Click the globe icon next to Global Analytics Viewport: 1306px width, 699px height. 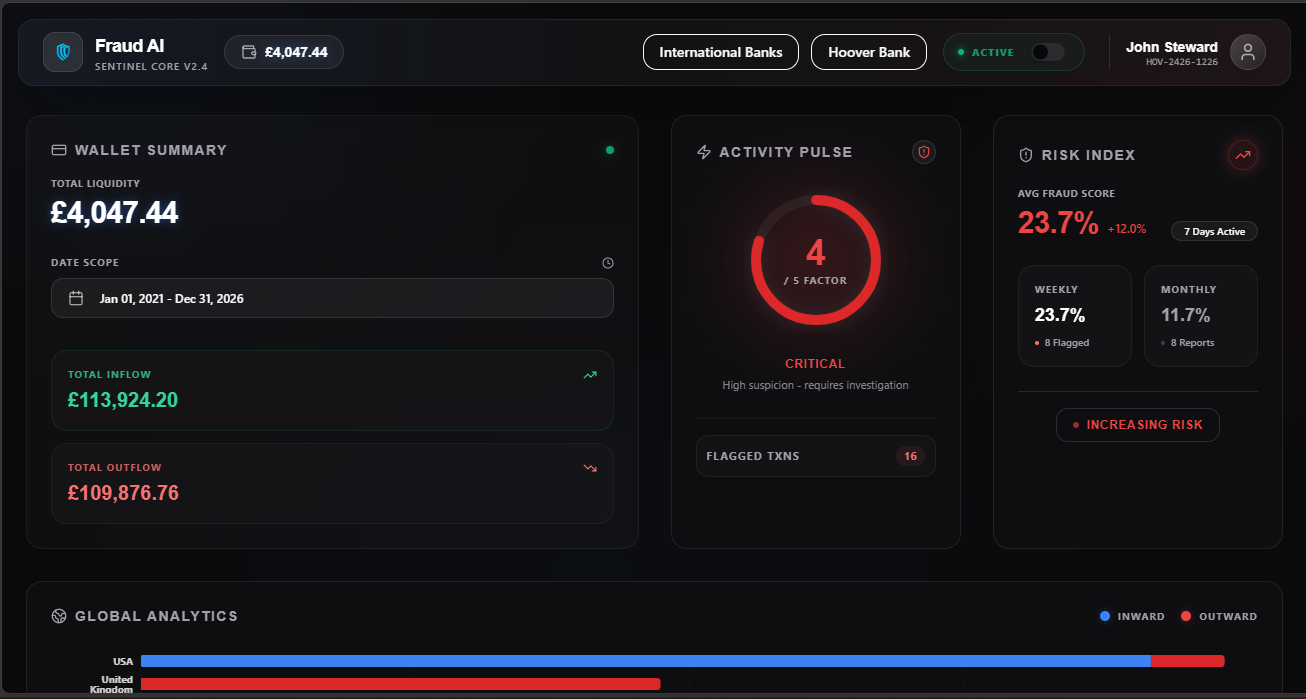(59, 616)
